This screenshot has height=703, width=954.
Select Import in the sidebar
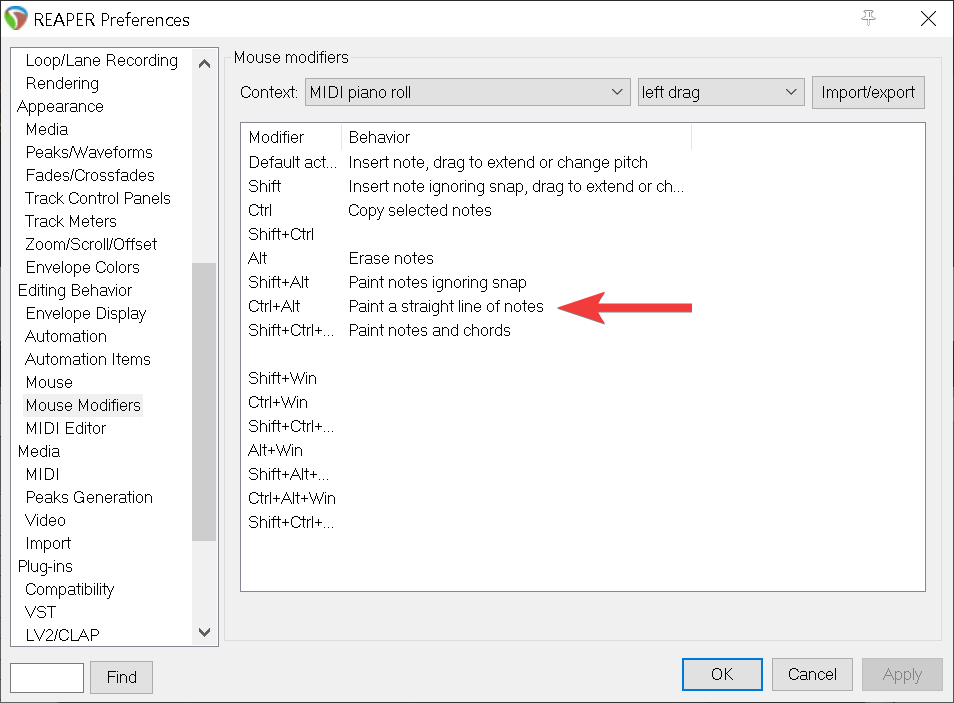coord(48,544)
